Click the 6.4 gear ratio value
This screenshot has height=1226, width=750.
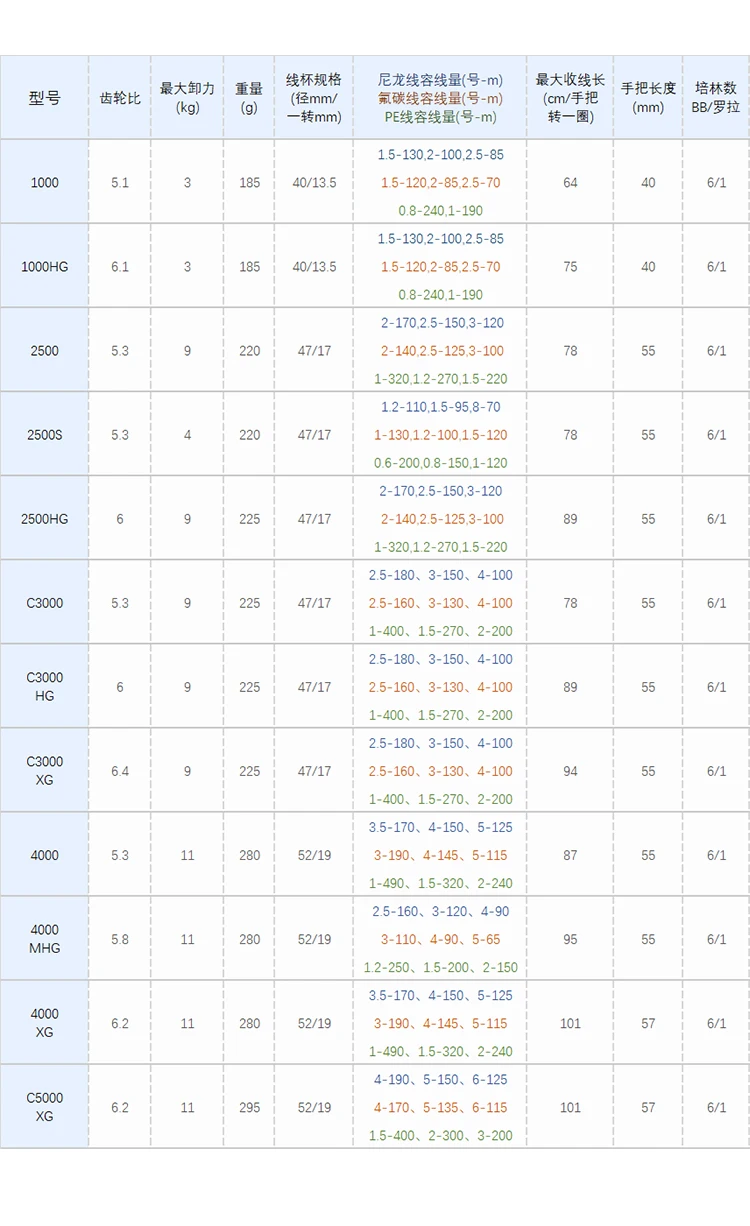[x=121, y=771]
